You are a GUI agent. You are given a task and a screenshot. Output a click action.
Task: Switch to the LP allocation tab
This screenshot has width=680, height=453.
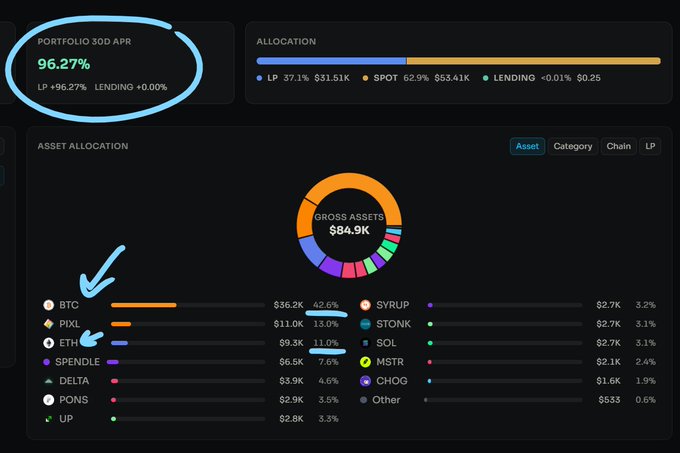(x=650, y=147)
